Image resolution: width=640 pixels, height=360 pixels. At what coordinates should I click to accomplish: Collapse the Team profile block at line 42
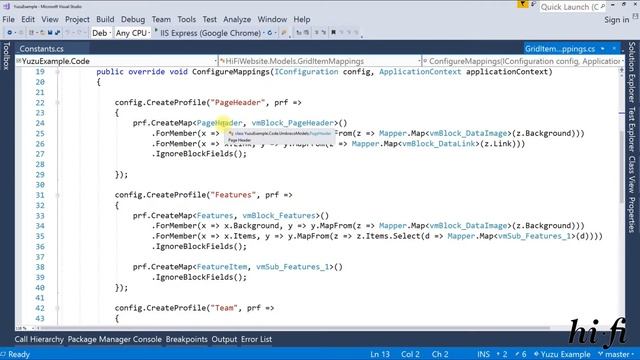pos(58,308)
